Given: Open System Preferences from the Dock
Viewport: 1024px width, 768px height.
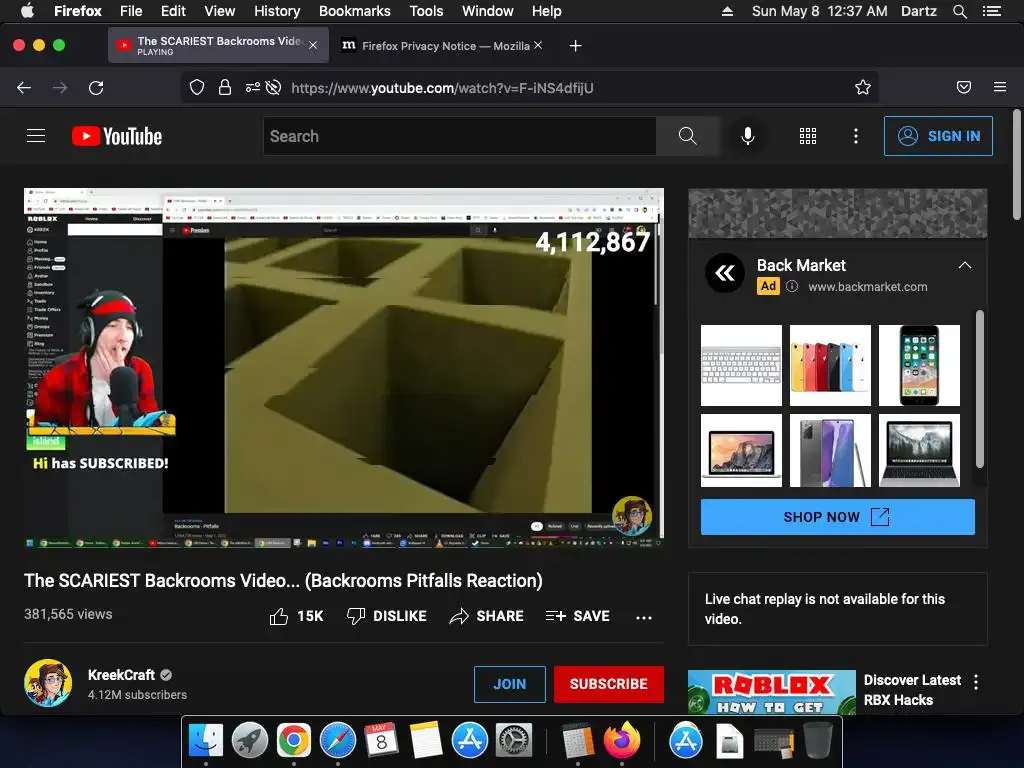Looking at the screenshot, I should (x=514, y=741).
